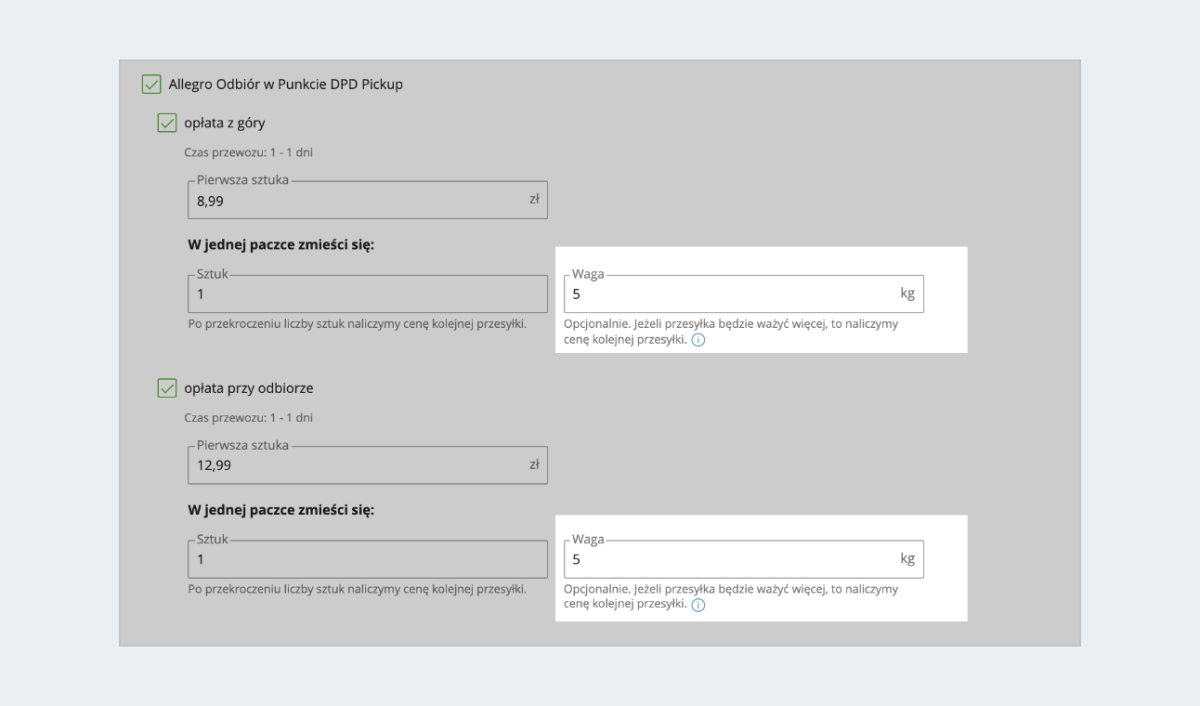The image size is (1200, 706).
Task: Select the Waga field under 'opłata przy odbiorze'
Action: coord(730,560)
